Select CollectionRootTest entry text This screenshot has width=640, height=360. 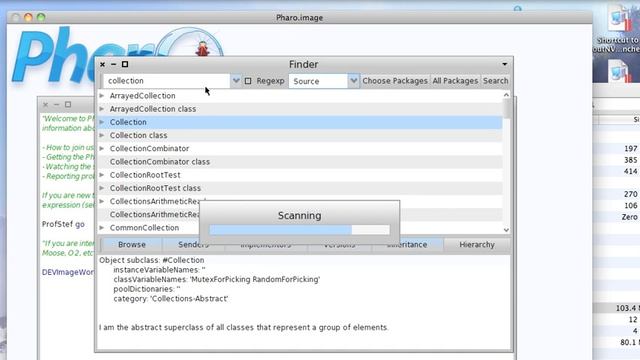coord(145,175)
